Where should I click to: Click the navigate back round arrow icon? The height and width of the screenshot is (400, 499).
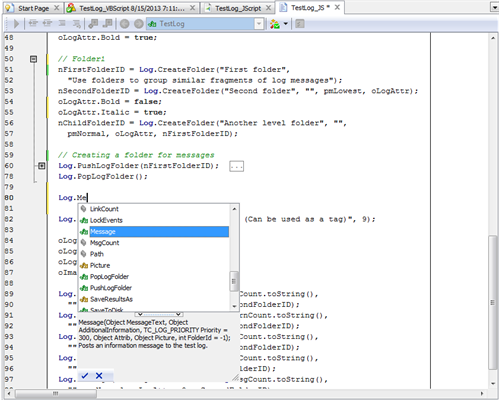[124, 24]
